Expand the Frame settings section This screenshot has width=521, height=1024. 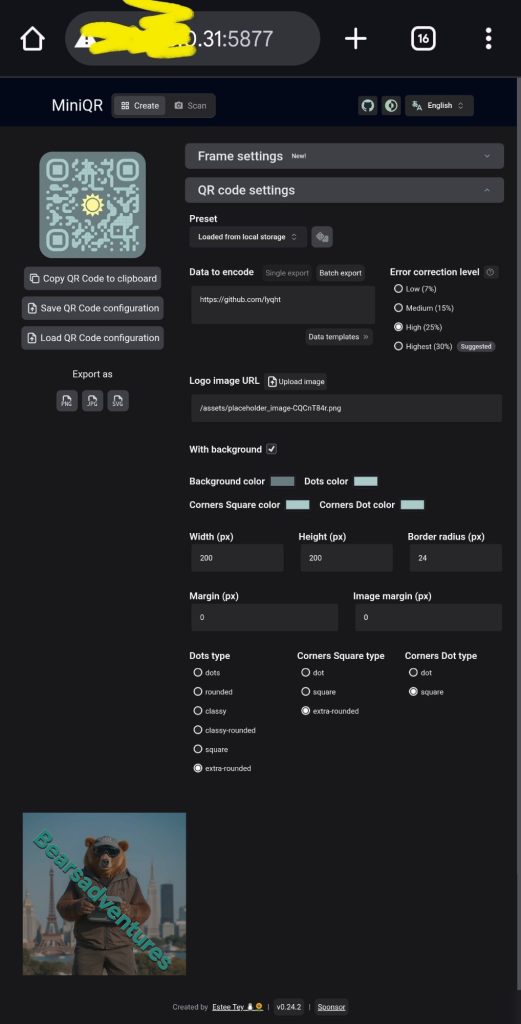[x=344, y=156]
